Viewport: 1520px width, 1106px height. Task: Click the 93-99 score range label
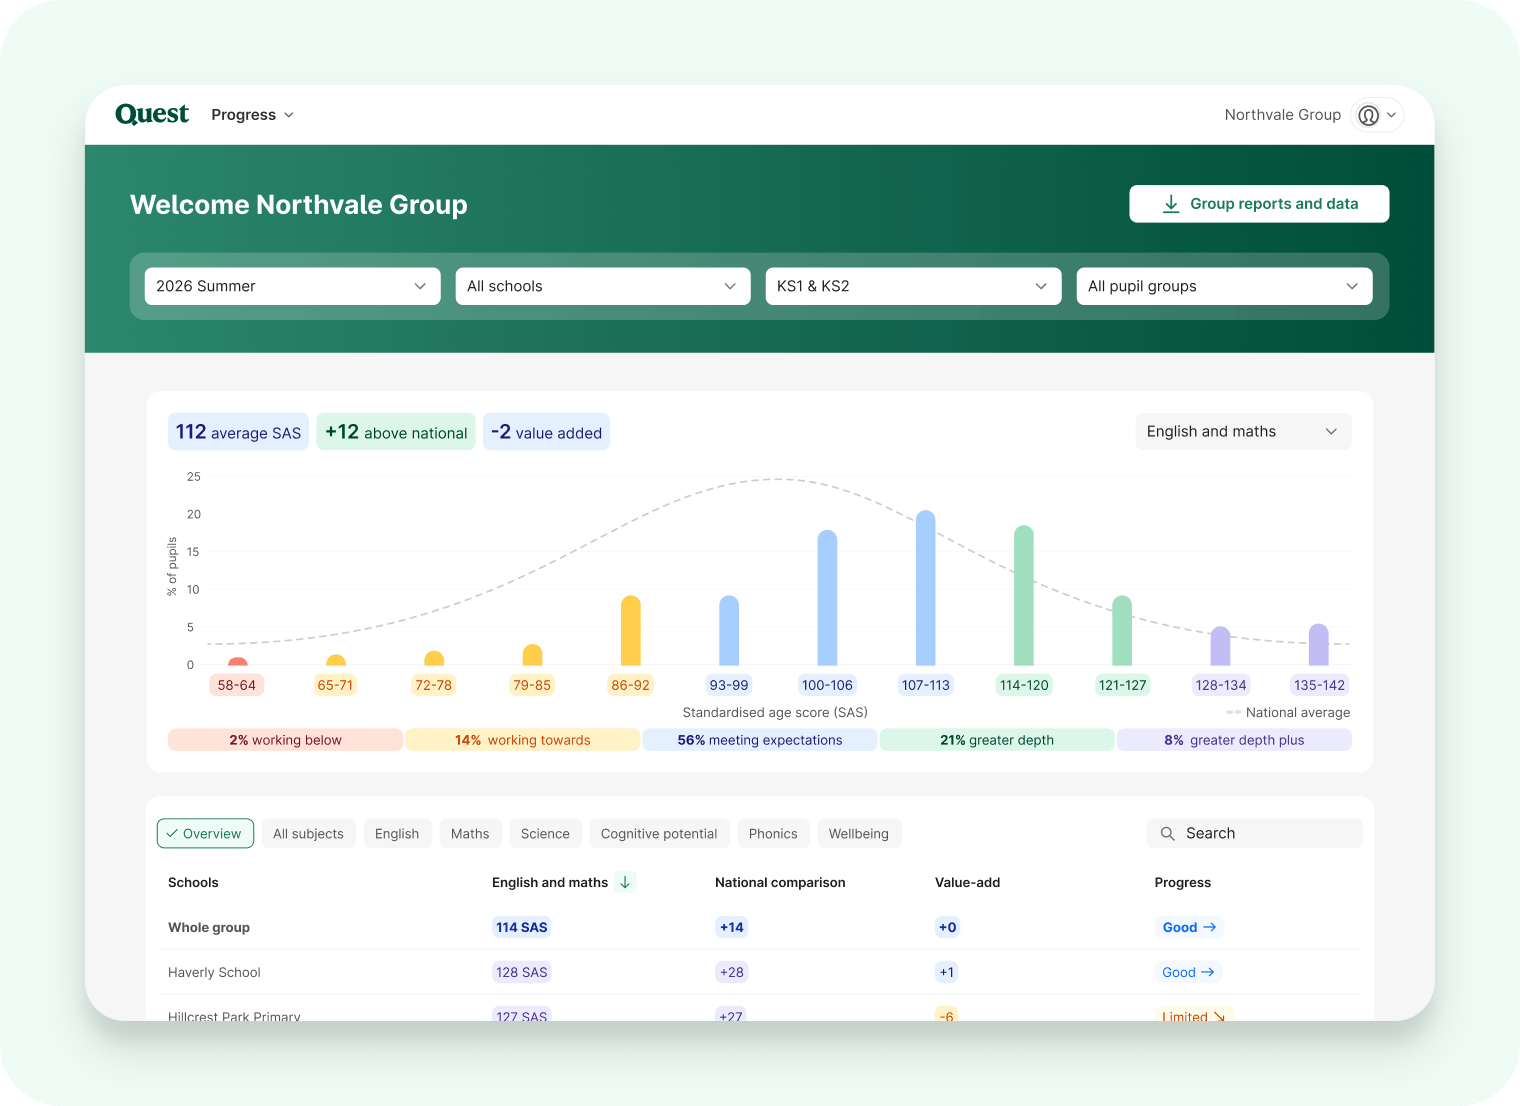pos(729,685)
